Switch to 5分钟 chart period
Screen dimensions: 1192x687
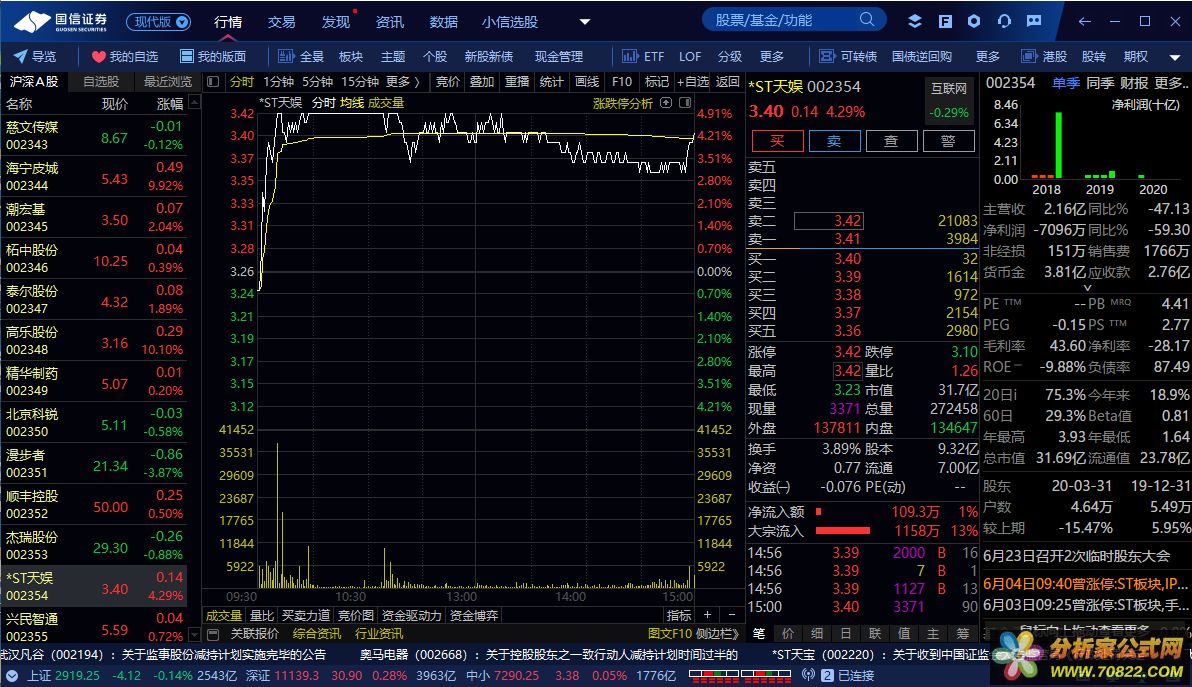pyautogui.click(x=317, y=81)
